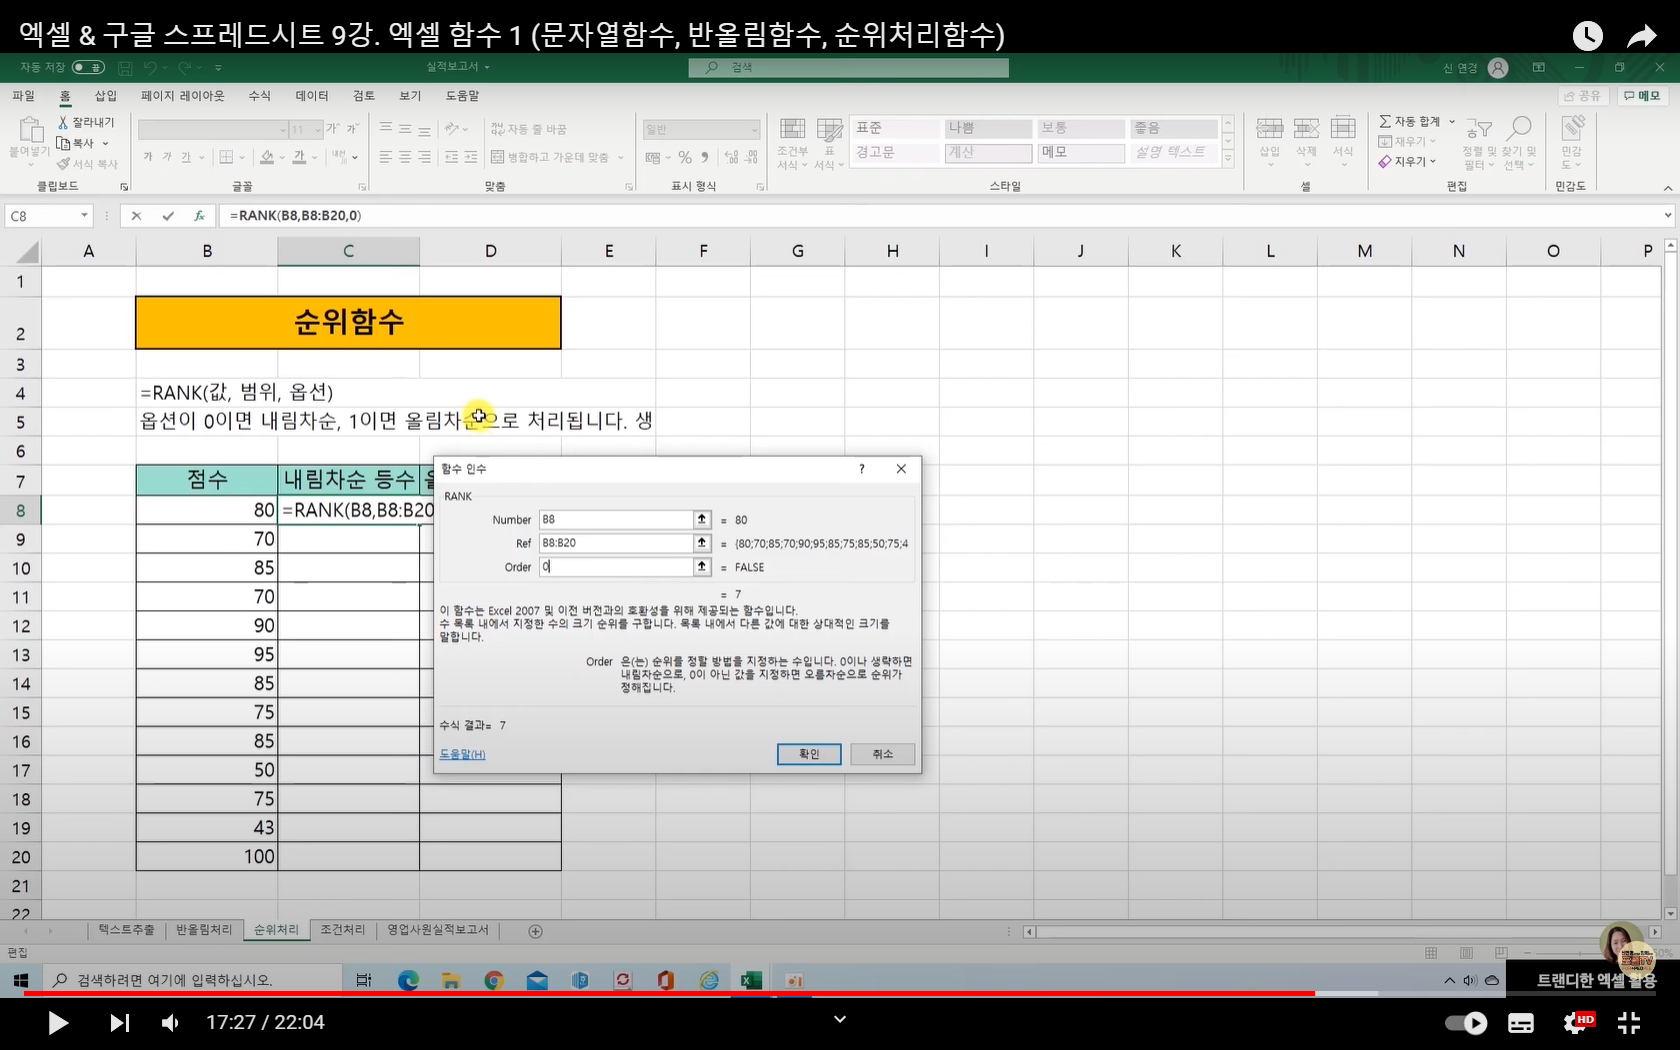This screenshot has width=1680, height=1050.
Task: Open Conditional Formatting menu
Action: click(792, 144)
